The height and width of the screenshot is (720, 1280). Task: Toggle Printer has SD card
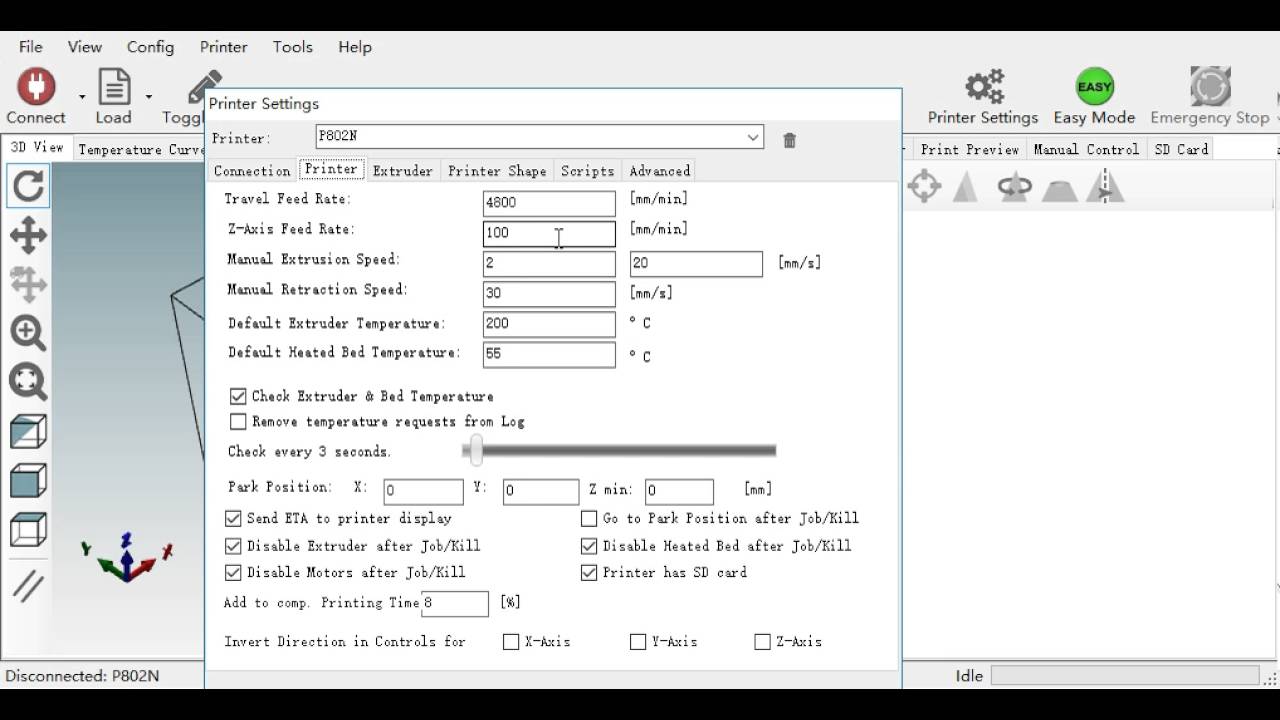pyautogui.click(x=589, y=573)
